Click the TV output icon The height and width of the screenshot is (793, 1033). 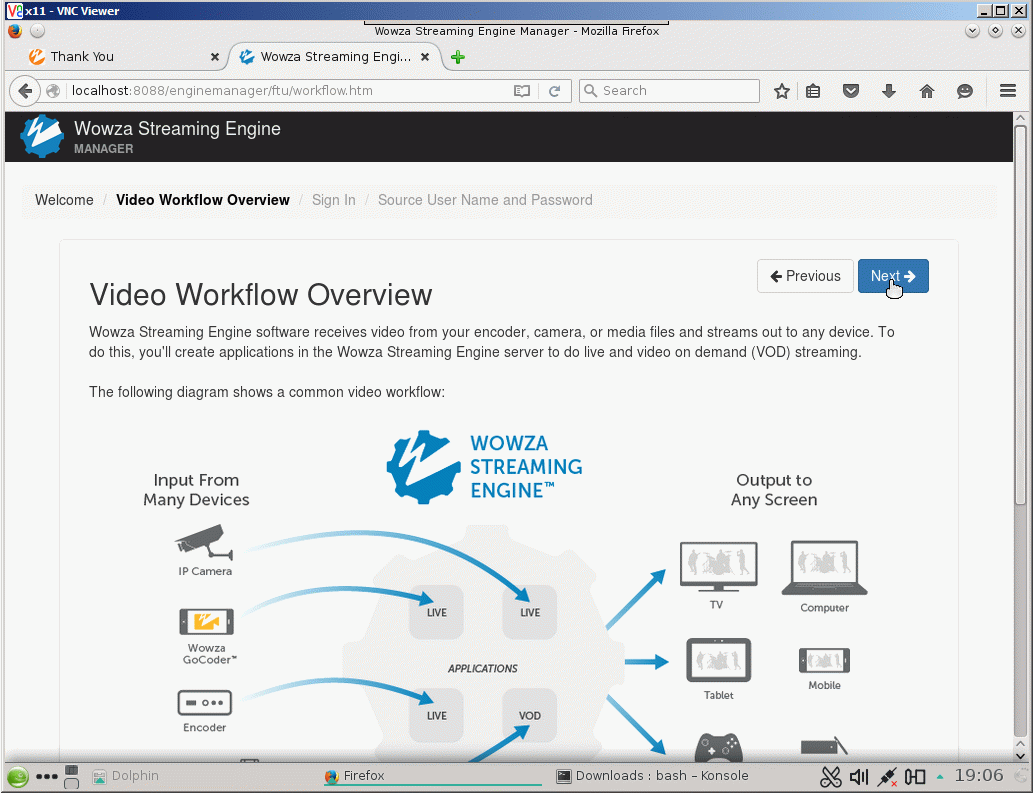(x=718, y=566)
